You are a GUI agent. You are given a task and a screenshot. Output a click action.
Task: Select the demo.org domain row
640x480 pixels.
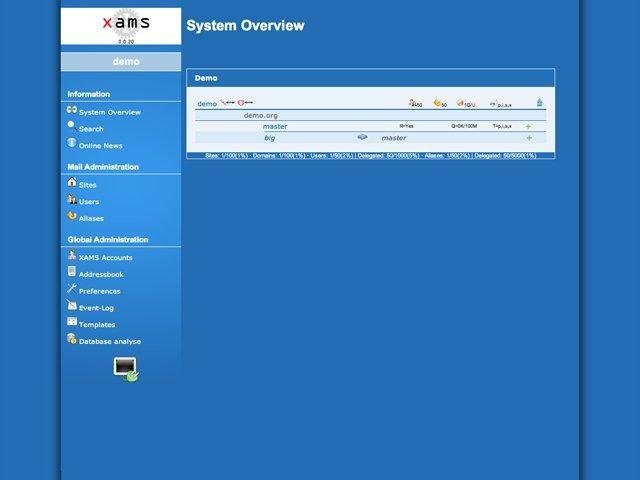point(371,116)
